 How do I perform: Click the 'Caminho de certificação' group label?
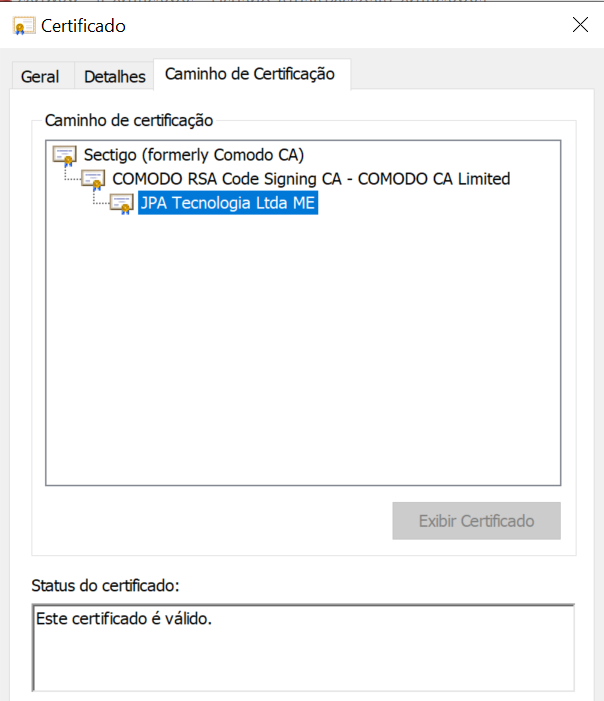(129, 121)
